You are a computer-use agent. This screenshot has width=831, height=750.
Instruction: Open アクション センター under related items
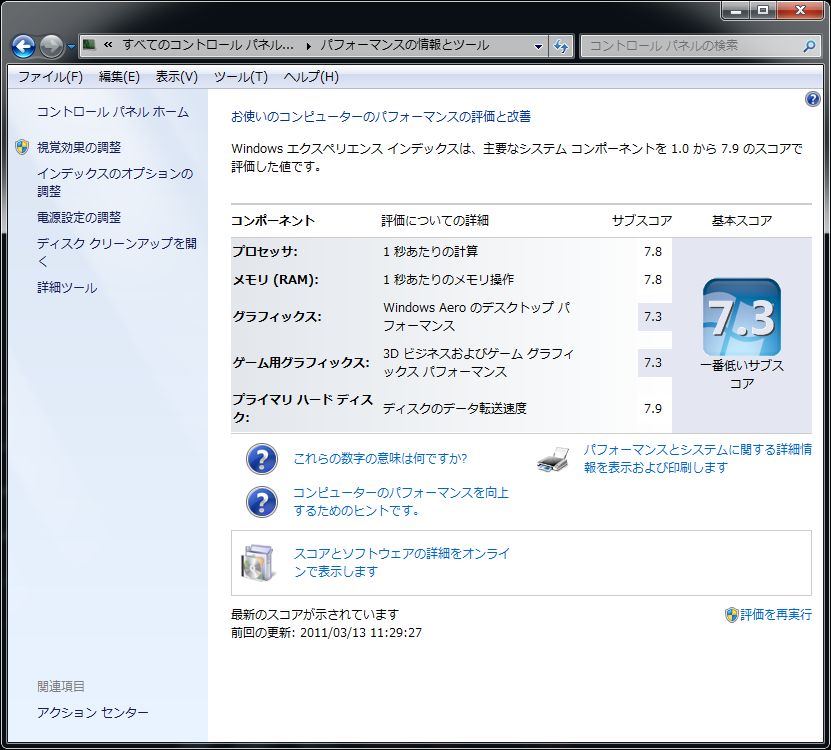point(93,712)
